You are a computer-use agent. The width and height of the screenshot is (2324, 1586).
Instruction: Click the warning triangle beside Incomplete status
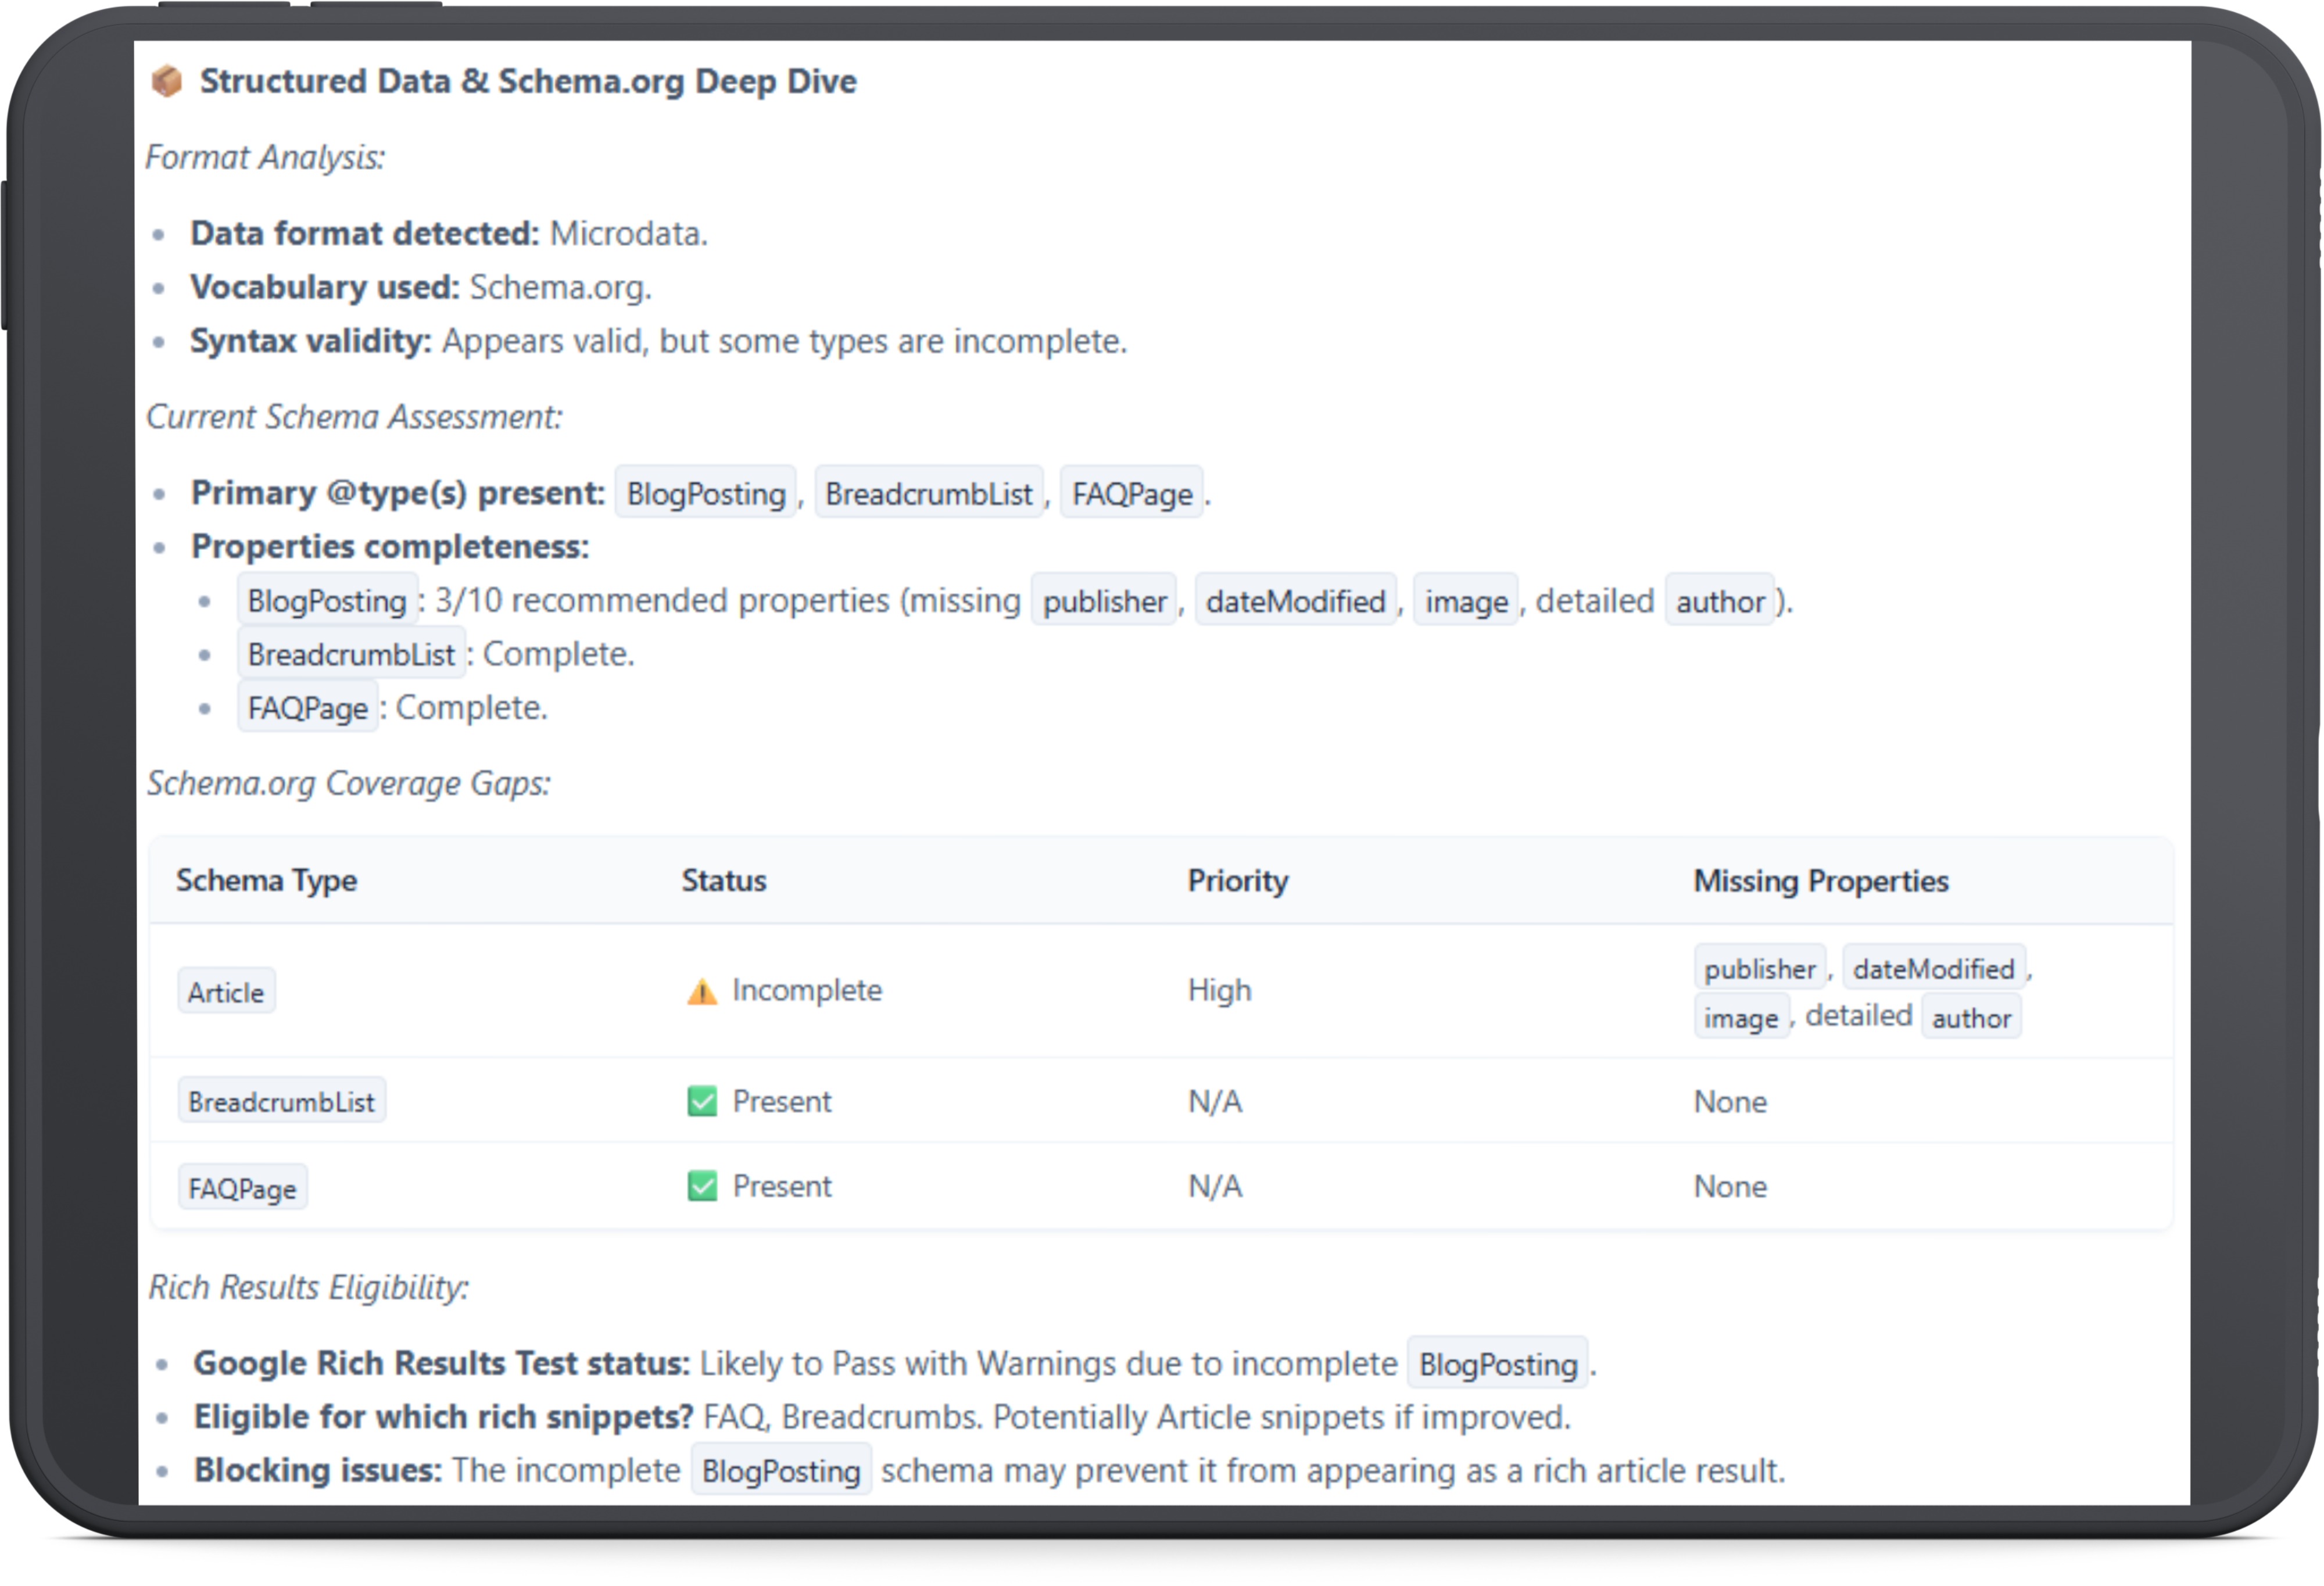(x=702, y=990)
